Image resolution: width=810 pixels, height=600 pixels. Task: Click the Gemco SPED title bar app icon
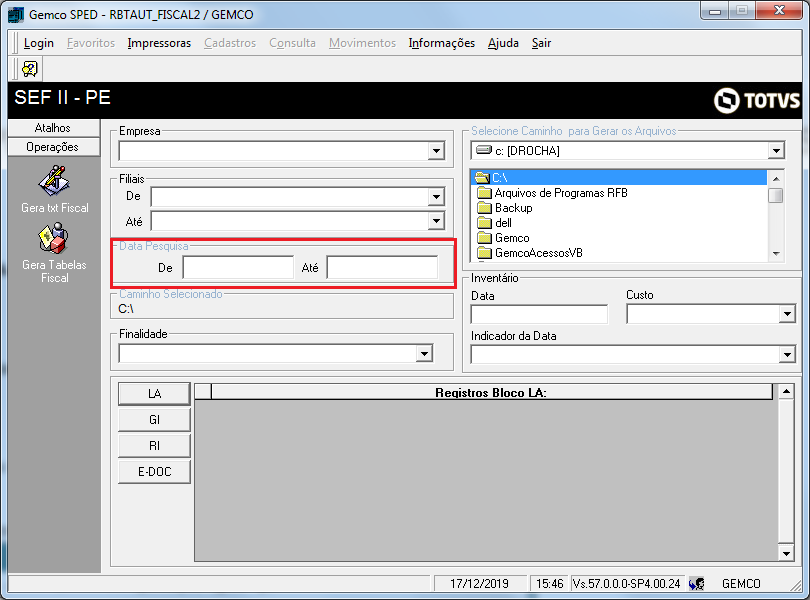pos(16,14)
